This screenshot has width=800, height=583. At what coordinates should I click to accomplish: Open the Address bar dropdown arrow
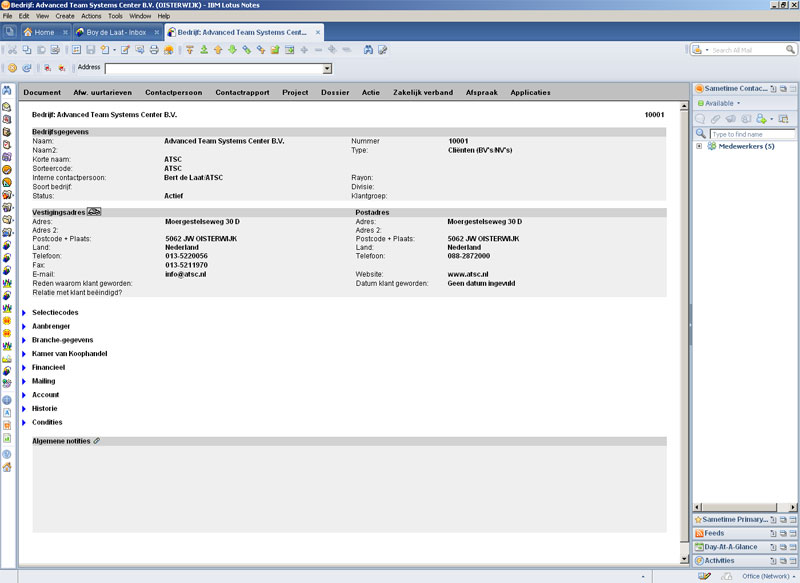click(327, 68)
